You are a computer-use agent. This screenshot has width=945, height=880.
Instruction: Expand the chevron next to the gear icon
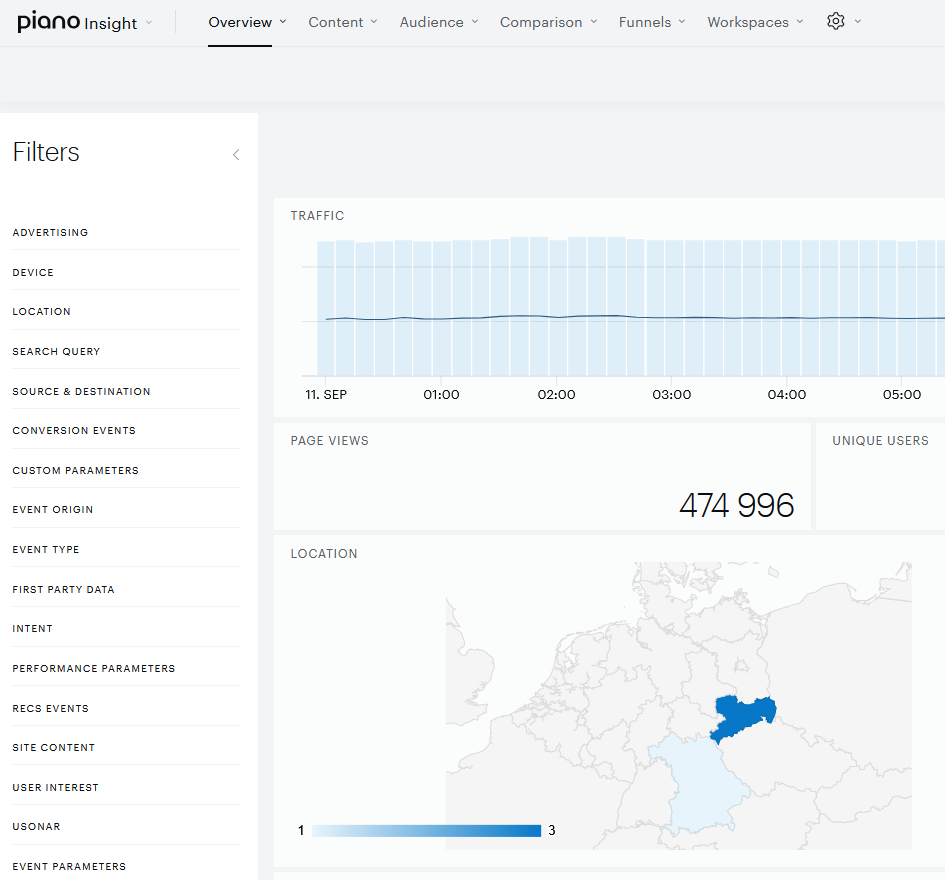[x=858, y=22]
